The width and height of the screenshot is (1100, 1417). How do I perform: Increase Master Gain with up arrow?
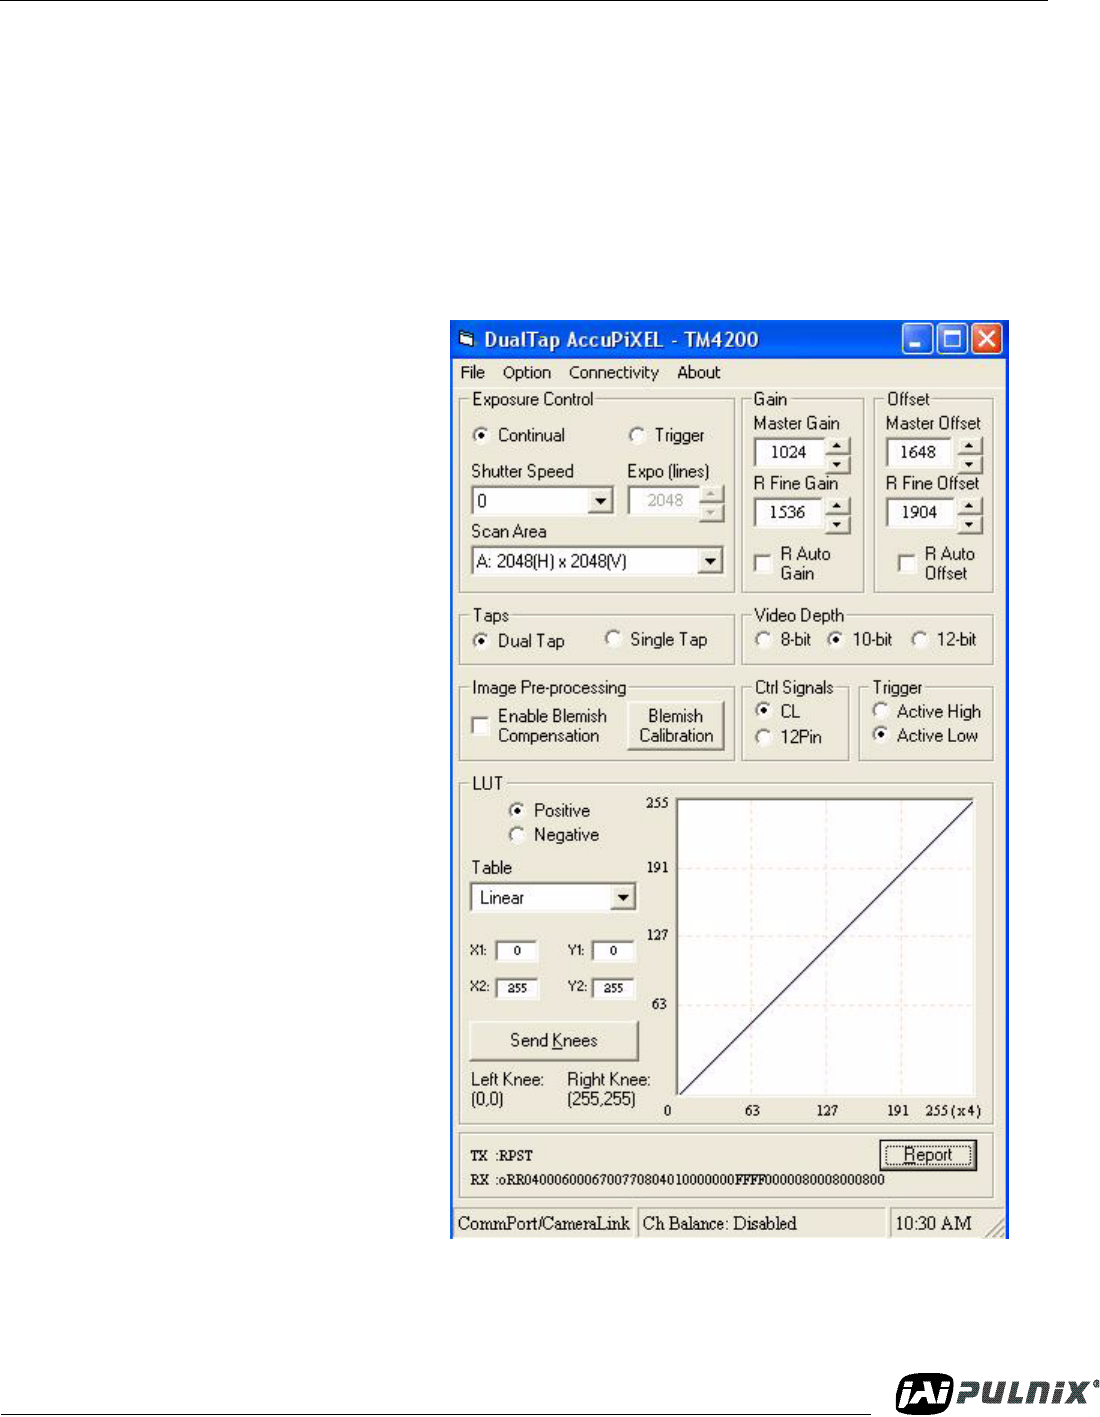pyautogui.click(x=838, y=444)
